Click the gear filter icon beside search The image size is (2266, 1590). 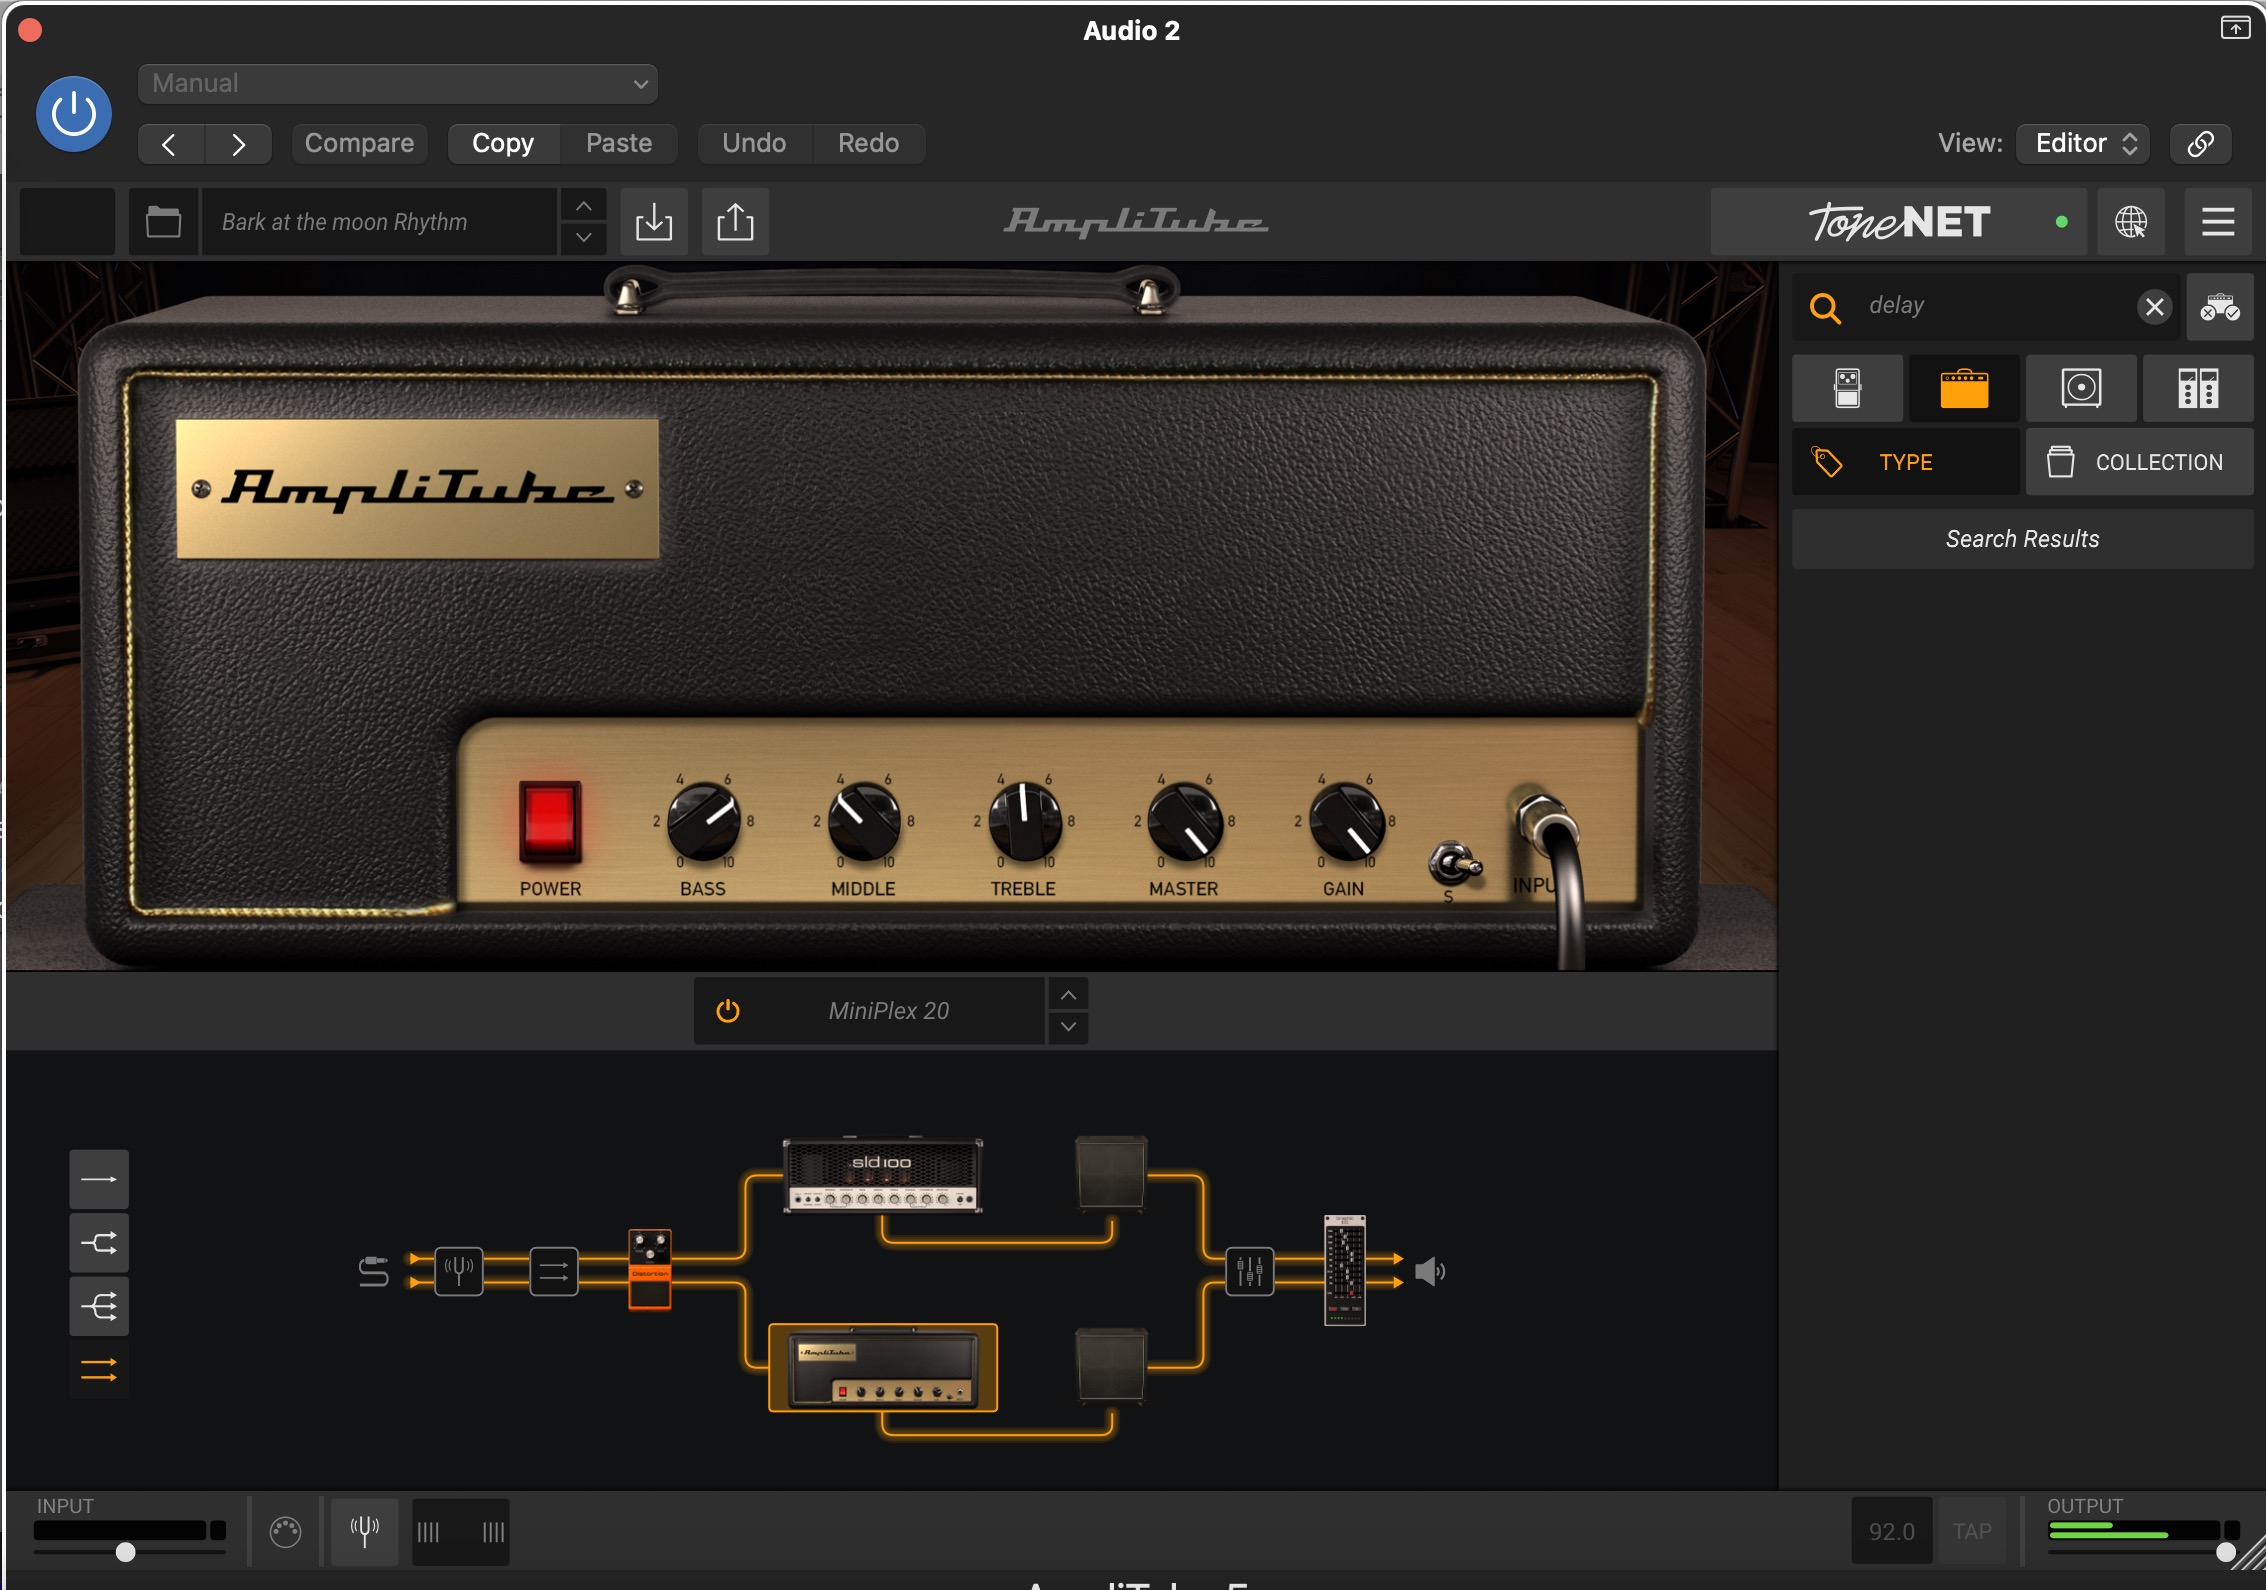click(x=2220, y=307)
